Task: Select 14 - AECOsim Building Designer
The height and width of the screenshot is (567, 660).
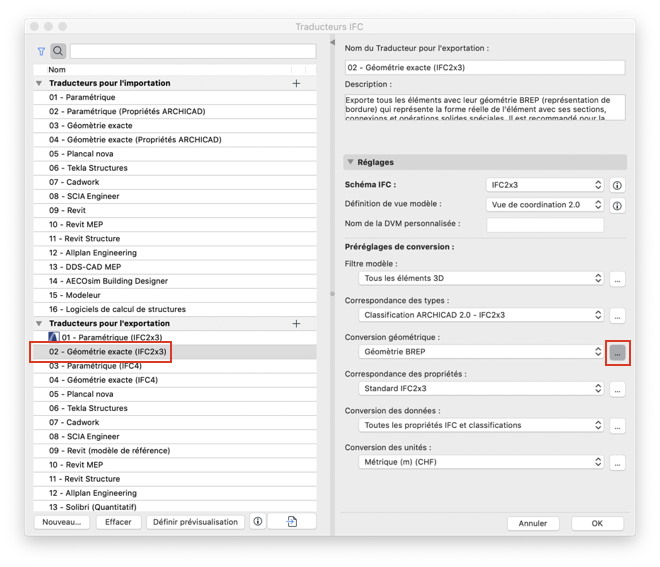Action: click(x=175, y=281)
